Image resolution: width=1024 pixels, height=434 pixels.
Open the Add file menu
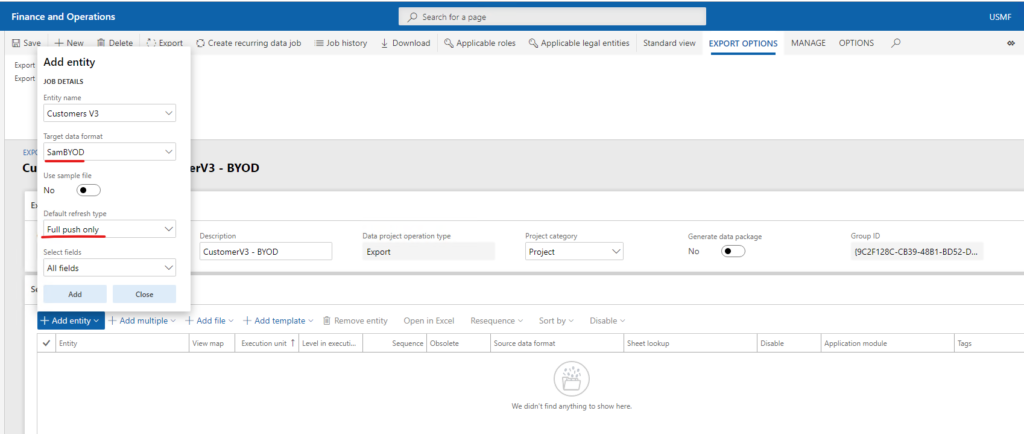[210, 320]
